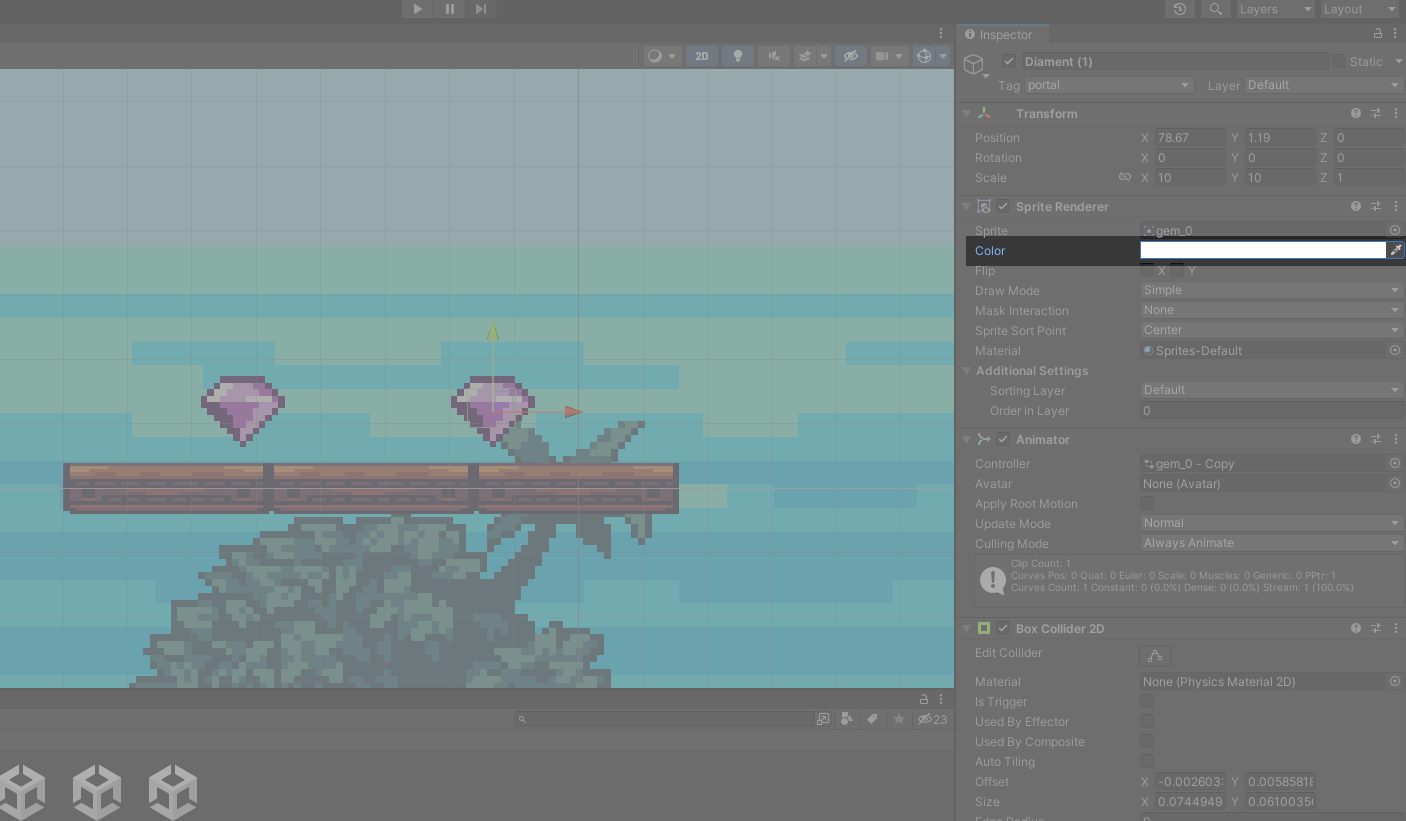
Task: Enable the Is Trigger checkbox
Action: 1147,702
